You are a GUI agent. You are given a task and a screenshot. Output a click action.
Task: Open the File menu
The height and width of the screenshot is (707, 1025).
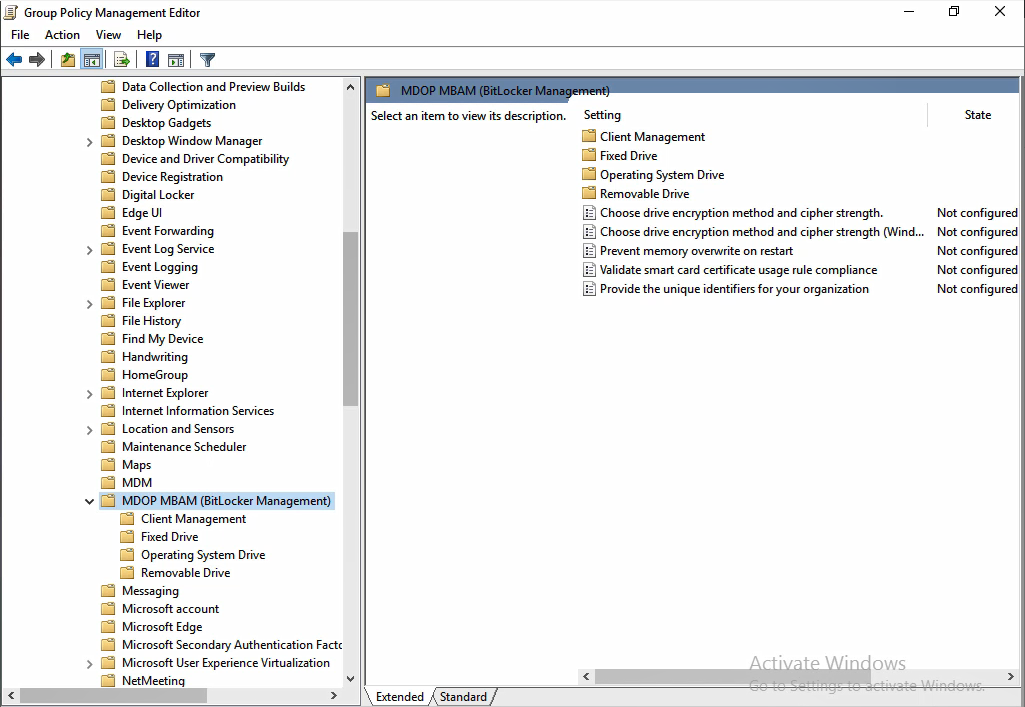tap(20, 35)
